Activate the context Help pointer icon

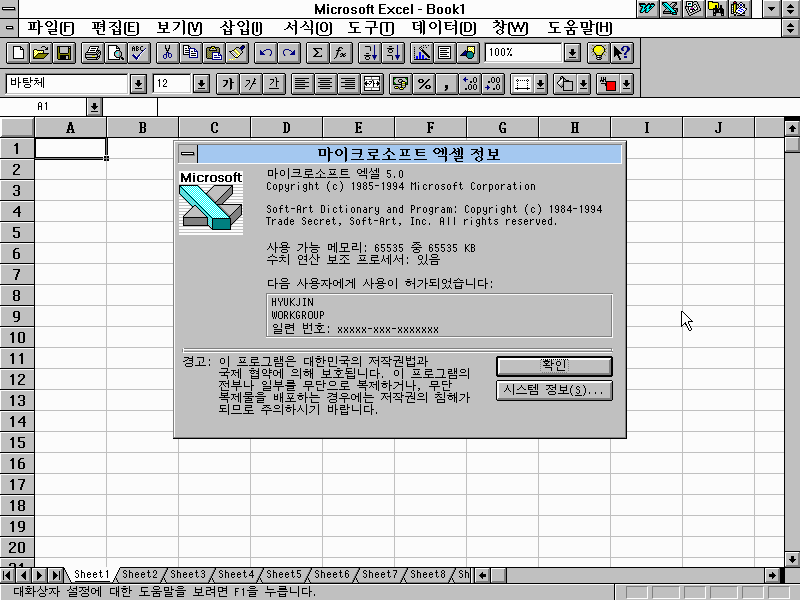pyautogui.click(x=621, y=53)
